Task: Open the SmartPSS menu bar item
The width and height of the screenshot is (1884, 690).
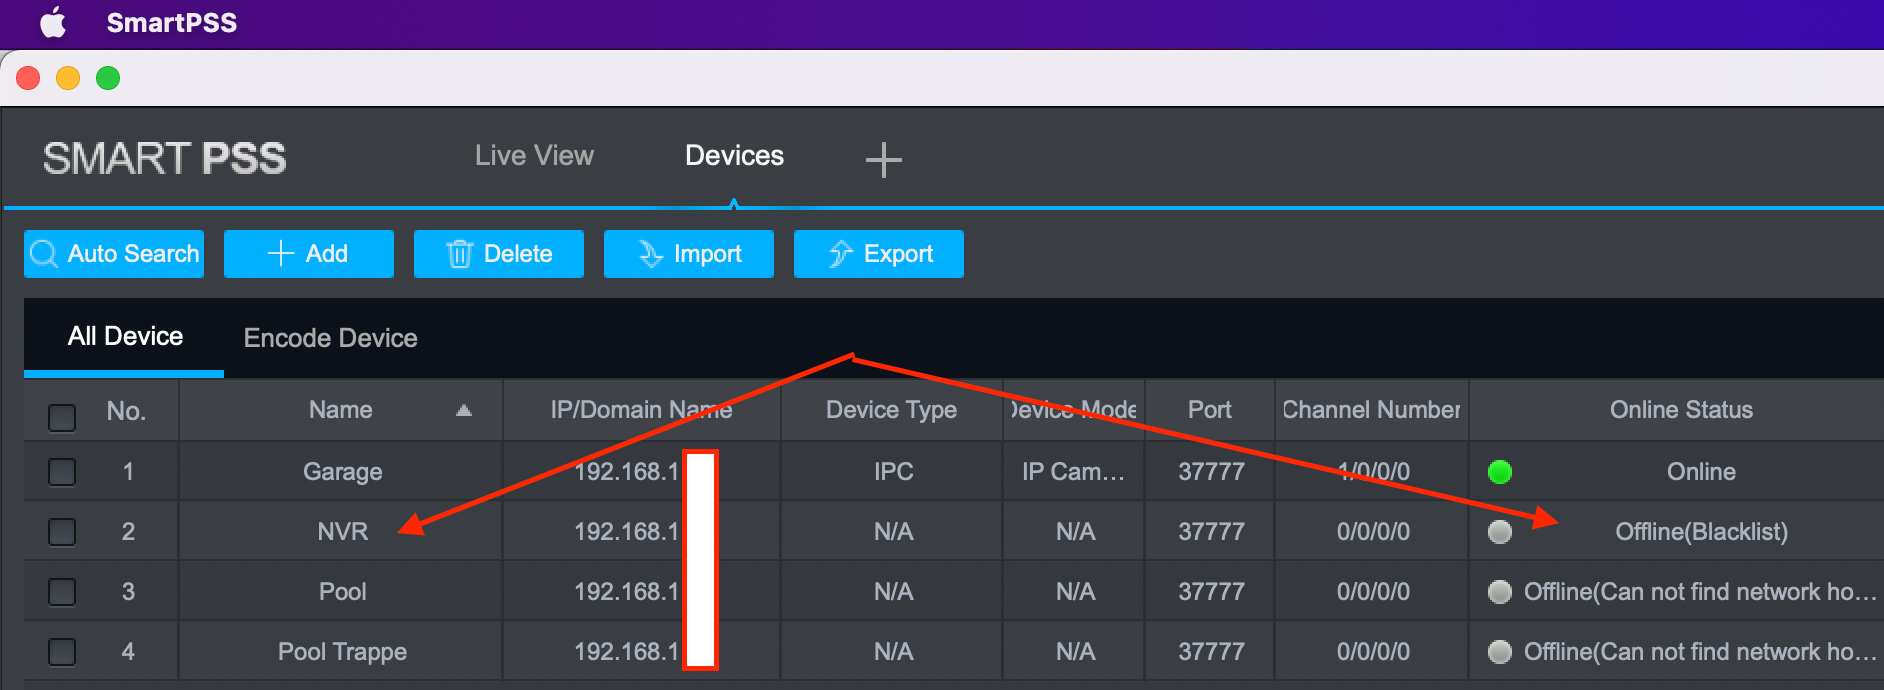Action: tap(172, 23)
